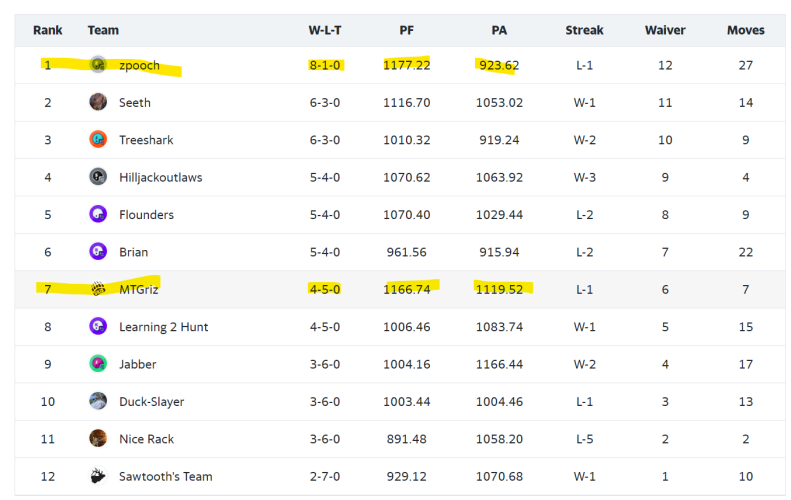The width and height of the screenshot is (791, 500).
Task: Open the Learning 2 Hunt team link
Action: (163, 327)
